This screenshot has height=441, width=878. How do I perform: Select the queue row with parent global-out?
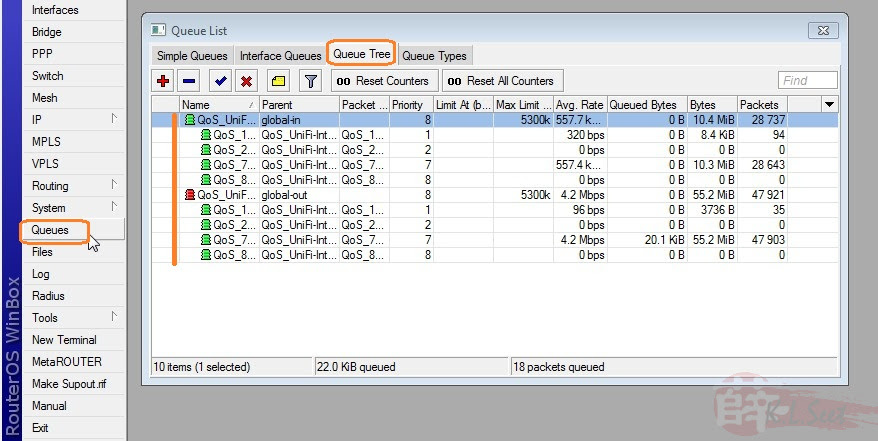click(x=495, y=195)
